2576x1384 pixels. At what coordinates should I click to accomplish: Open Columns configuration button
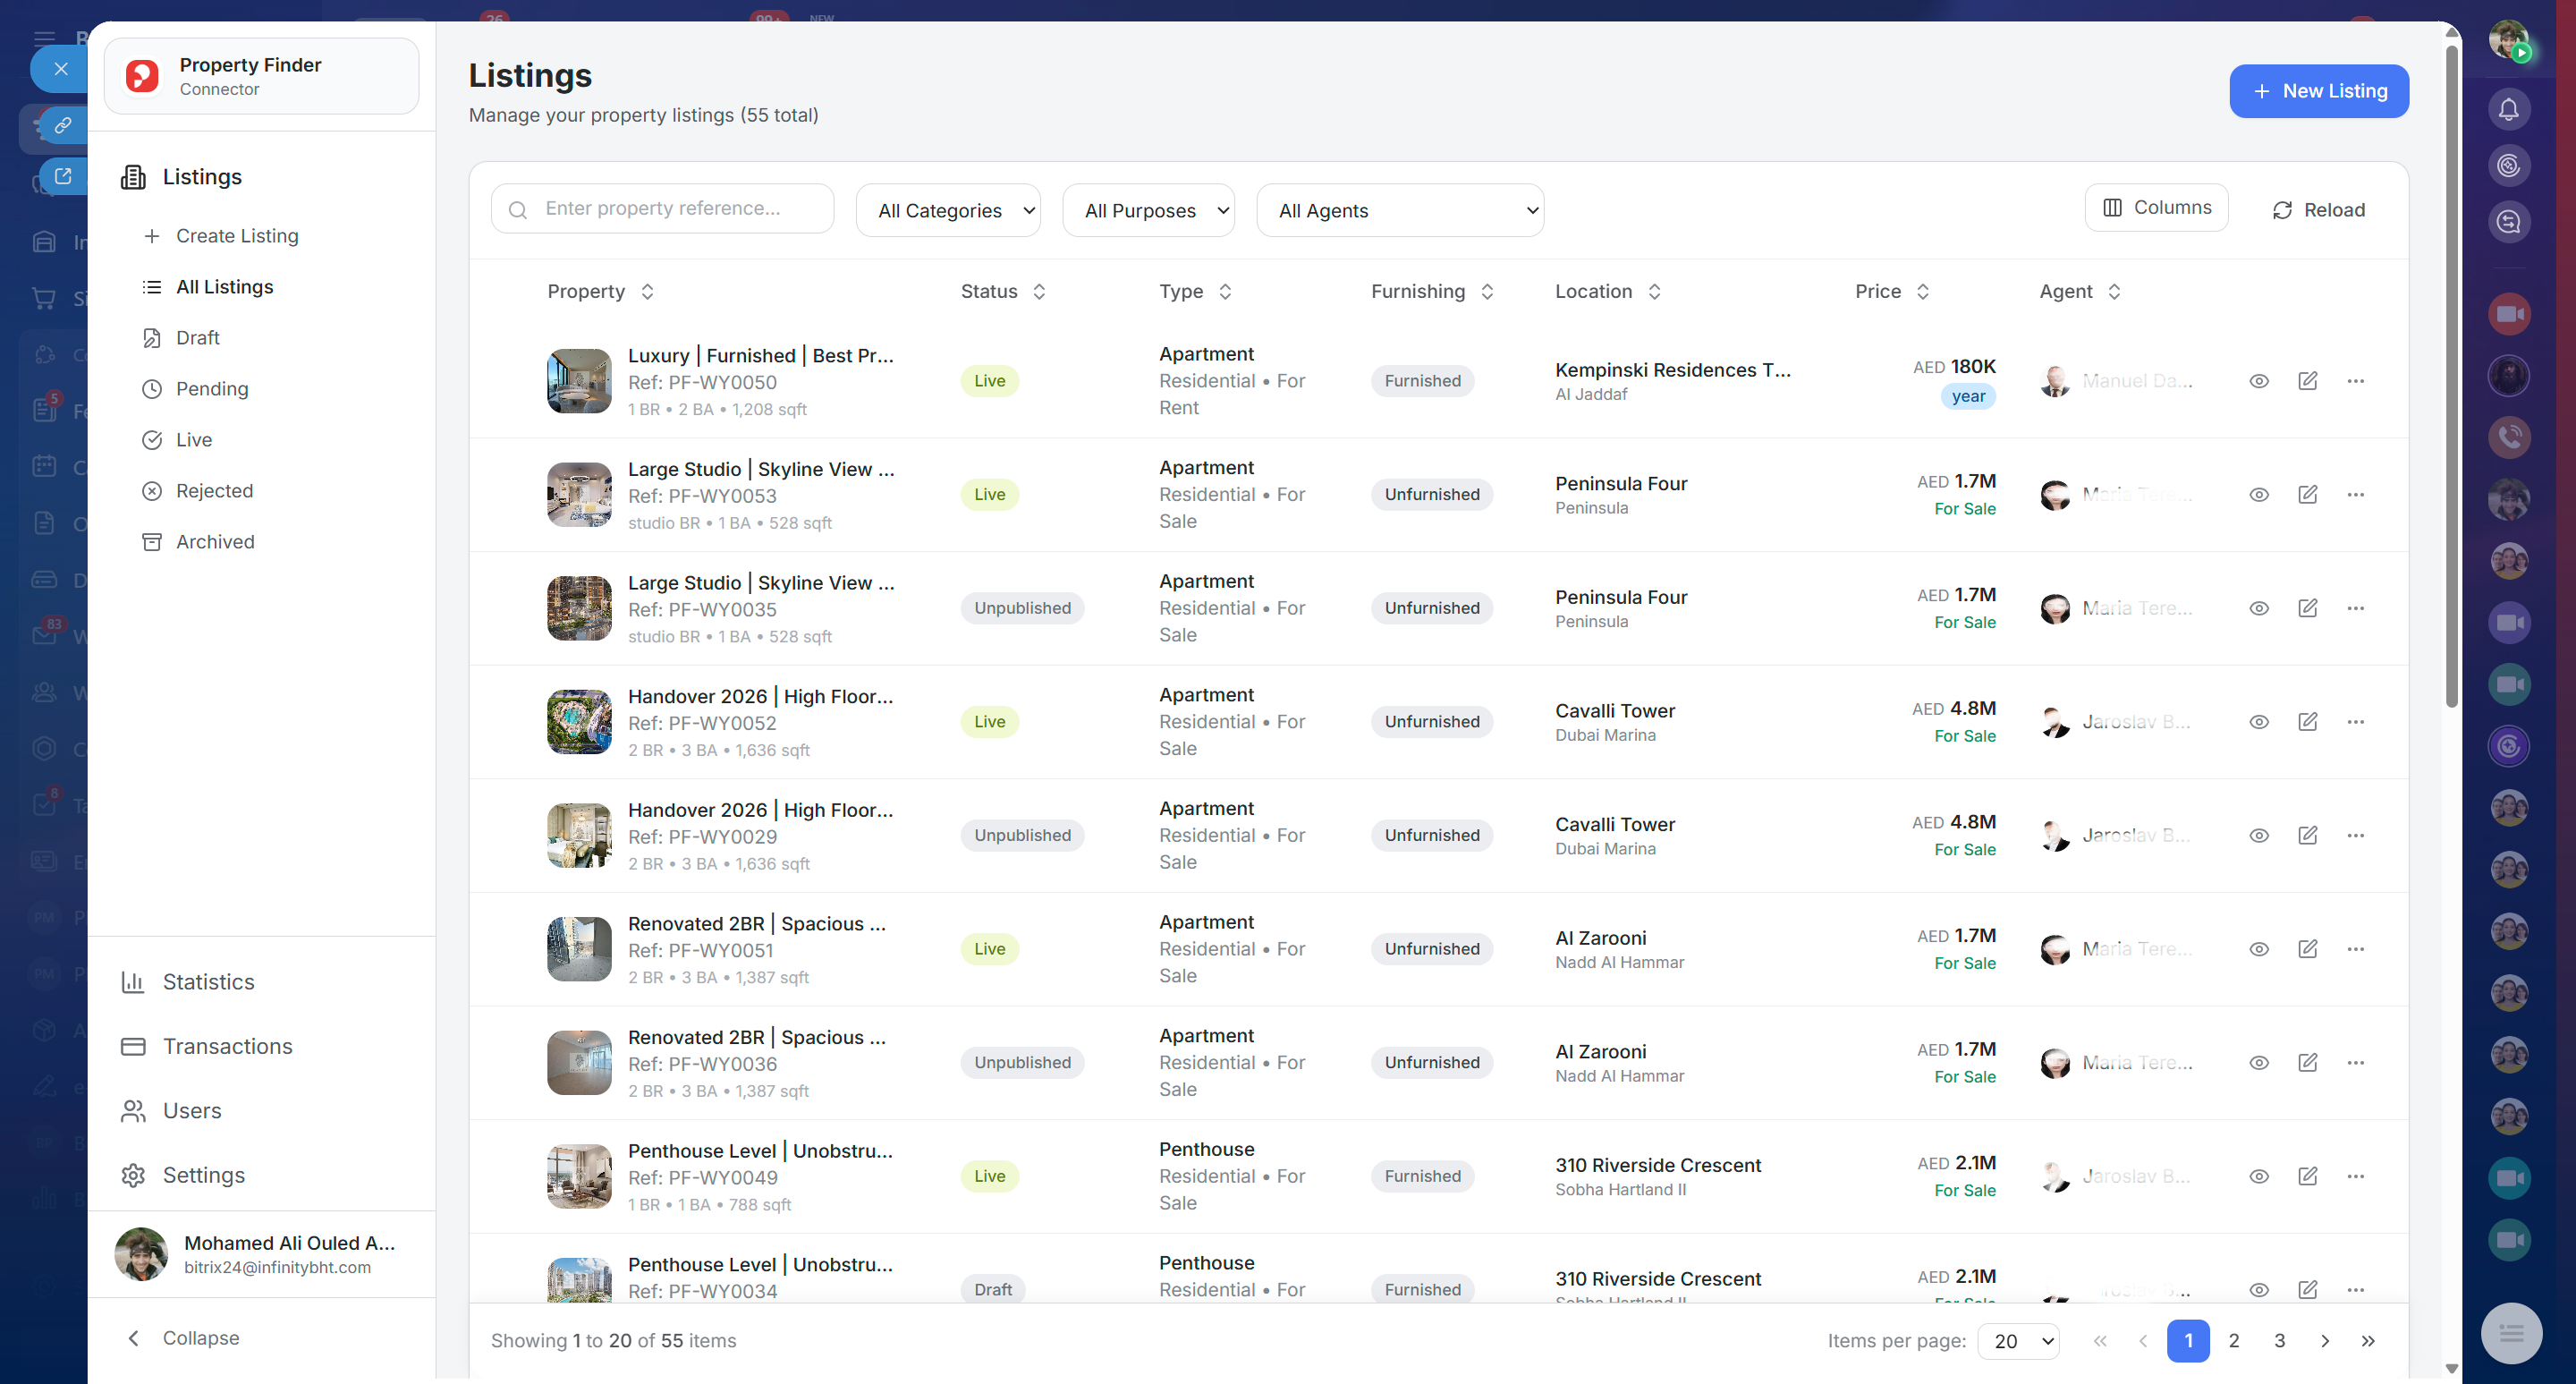click(x=2156, y=208)
